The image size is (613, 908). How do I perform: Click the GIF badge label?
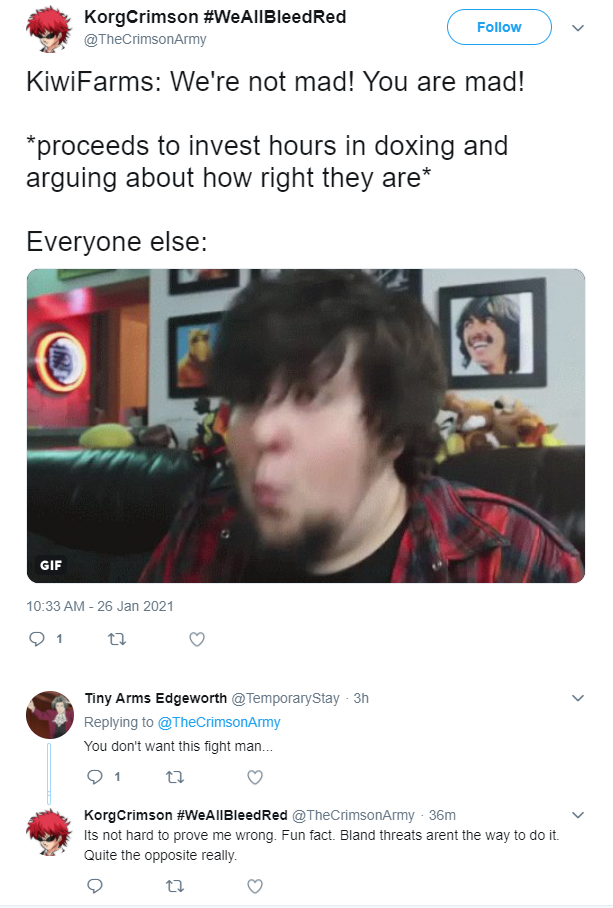pos(51,565)
